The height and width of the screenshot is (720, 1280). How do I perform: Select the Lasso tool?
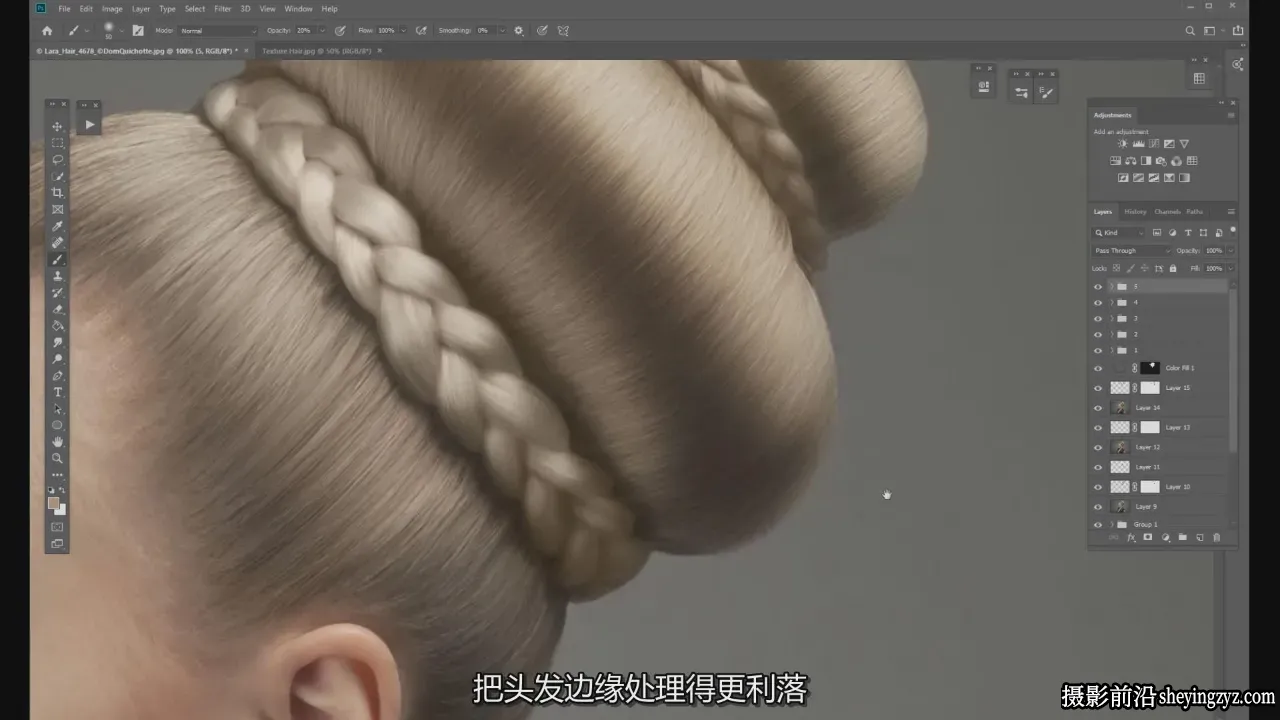click(x=57, y=159)
